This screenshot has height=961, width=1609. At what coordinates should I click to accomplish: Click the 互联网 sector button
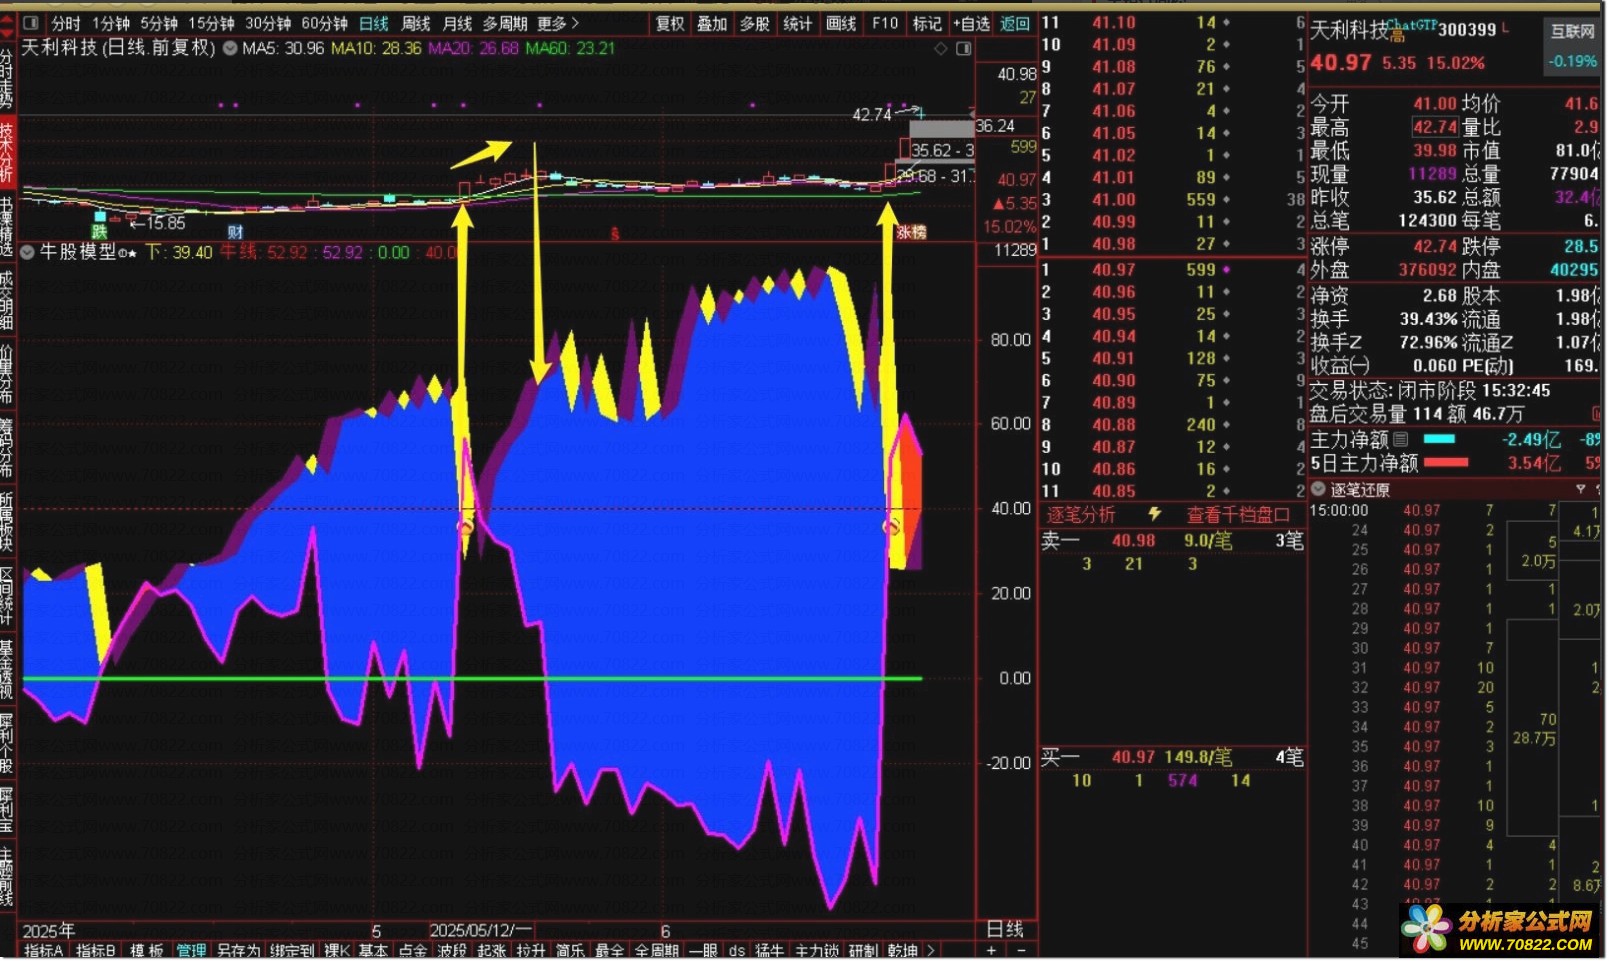pyautogui.click(x=1573, y=31)
